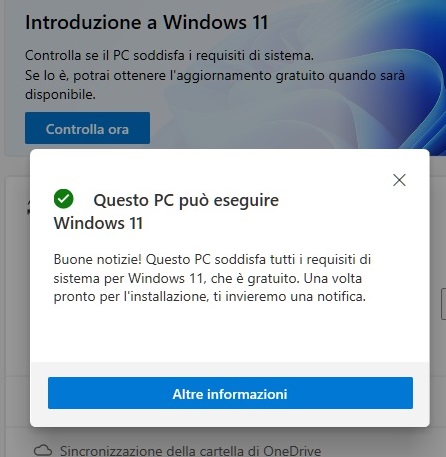The height and width of the screenshot is (457, 446).
Task: Click the green checkmark success icon
Action: click(x=63, y=199)
